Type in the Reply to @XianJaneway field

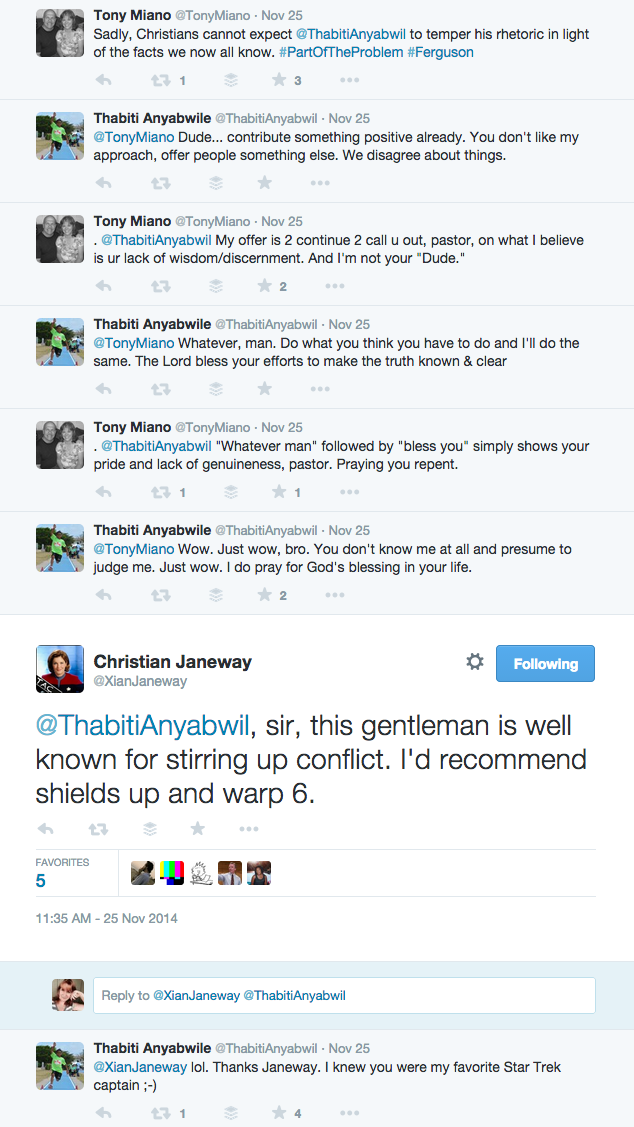click(344, 995)
